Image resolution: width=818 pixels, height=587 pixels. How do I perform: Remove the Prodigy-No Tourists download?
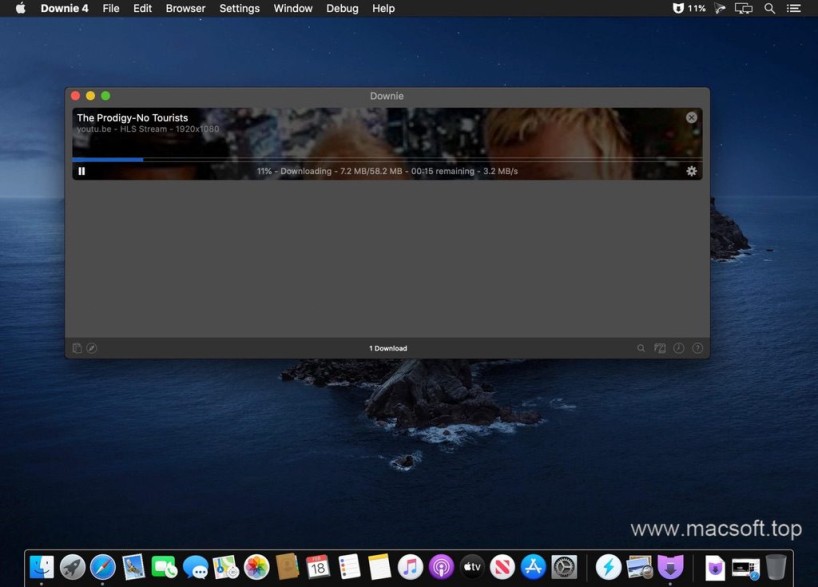coord(691,117)
